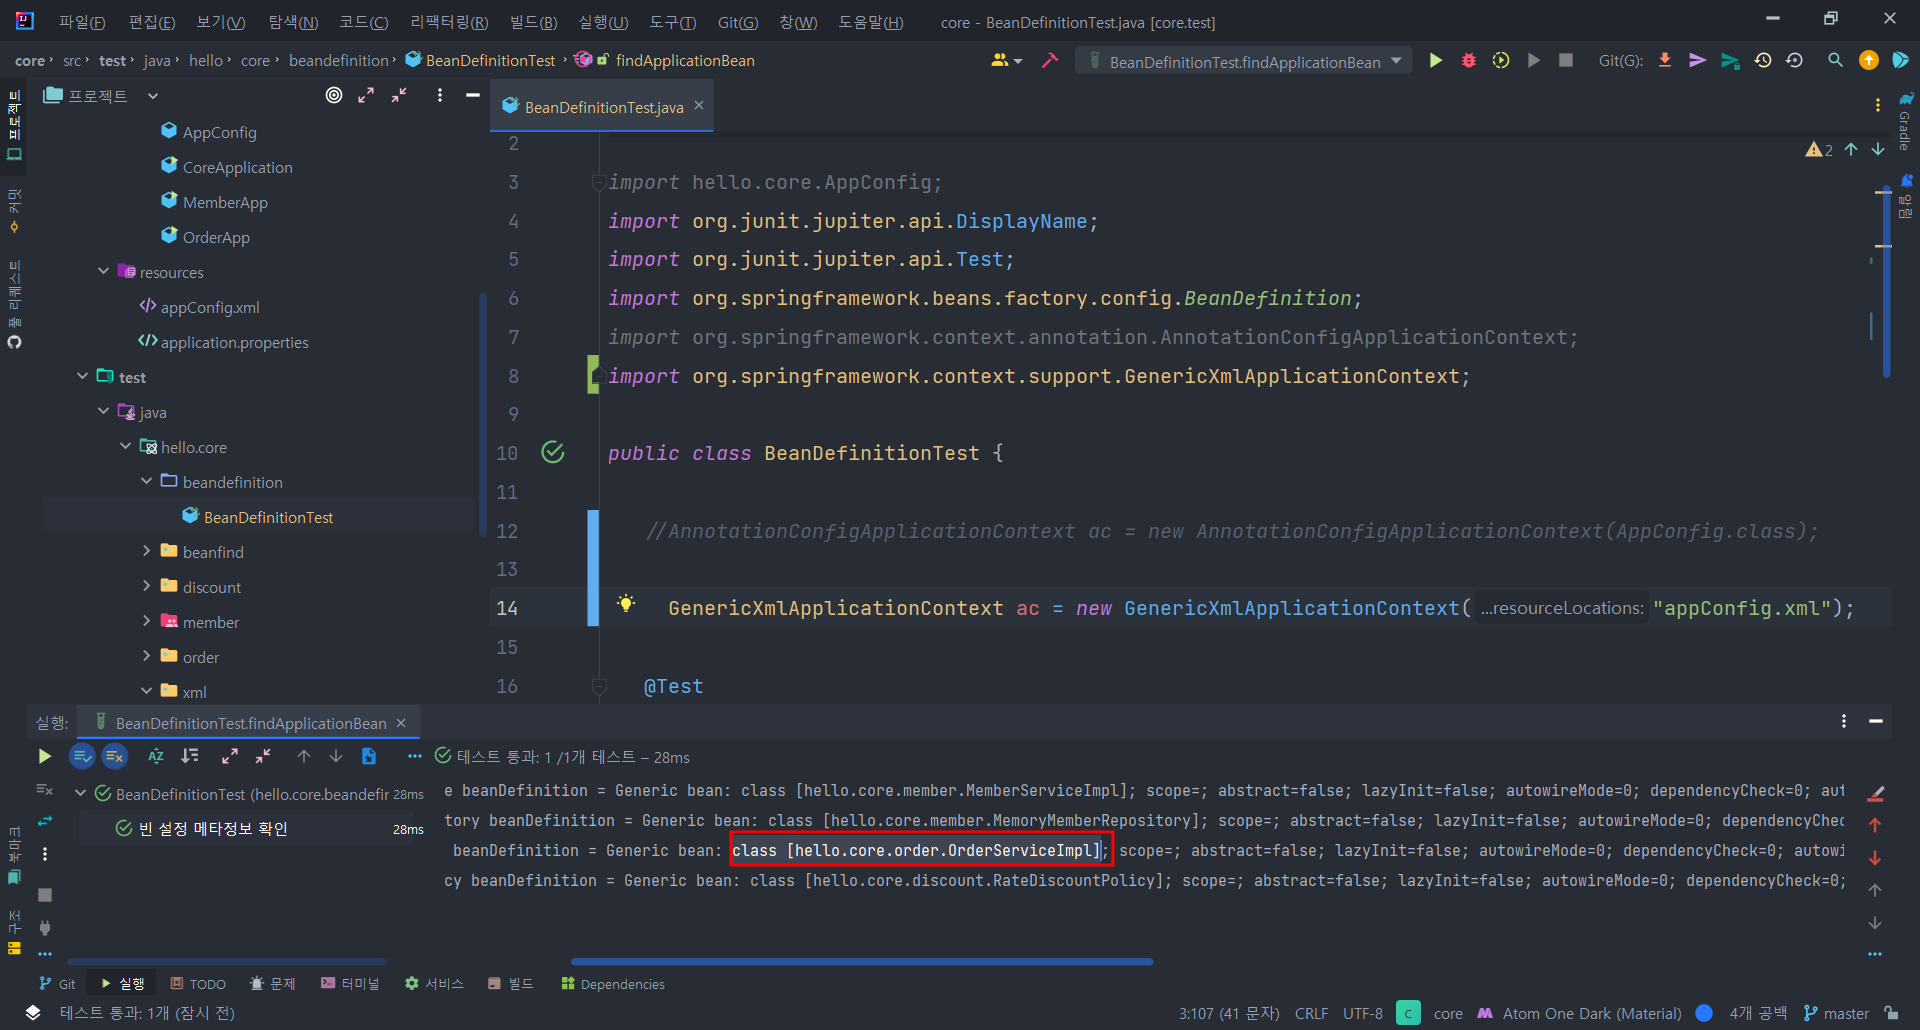Start debugging with the red bug icon
The height and width of the screenshot is (1030, 1920).
coord(1468,61)
